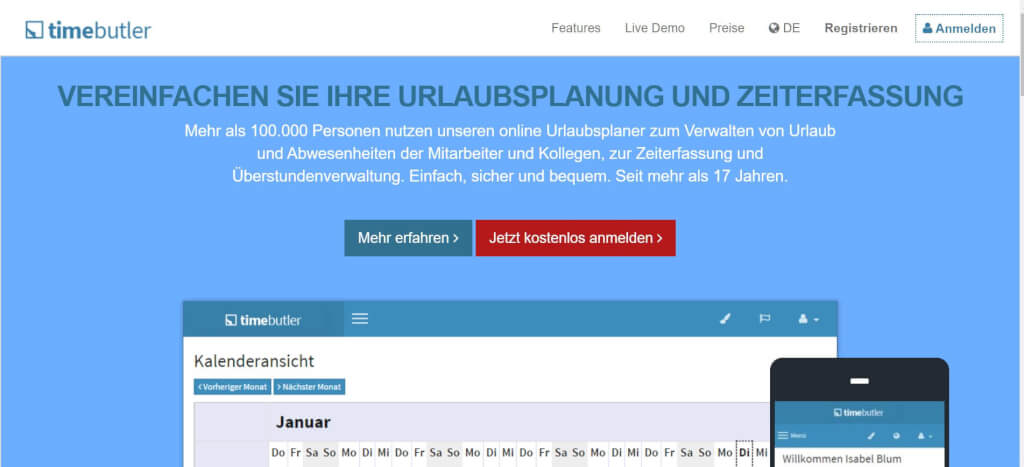Click the Januar month label
The height and width of the screenshot is (467, 1024).
tap(303, 423)
